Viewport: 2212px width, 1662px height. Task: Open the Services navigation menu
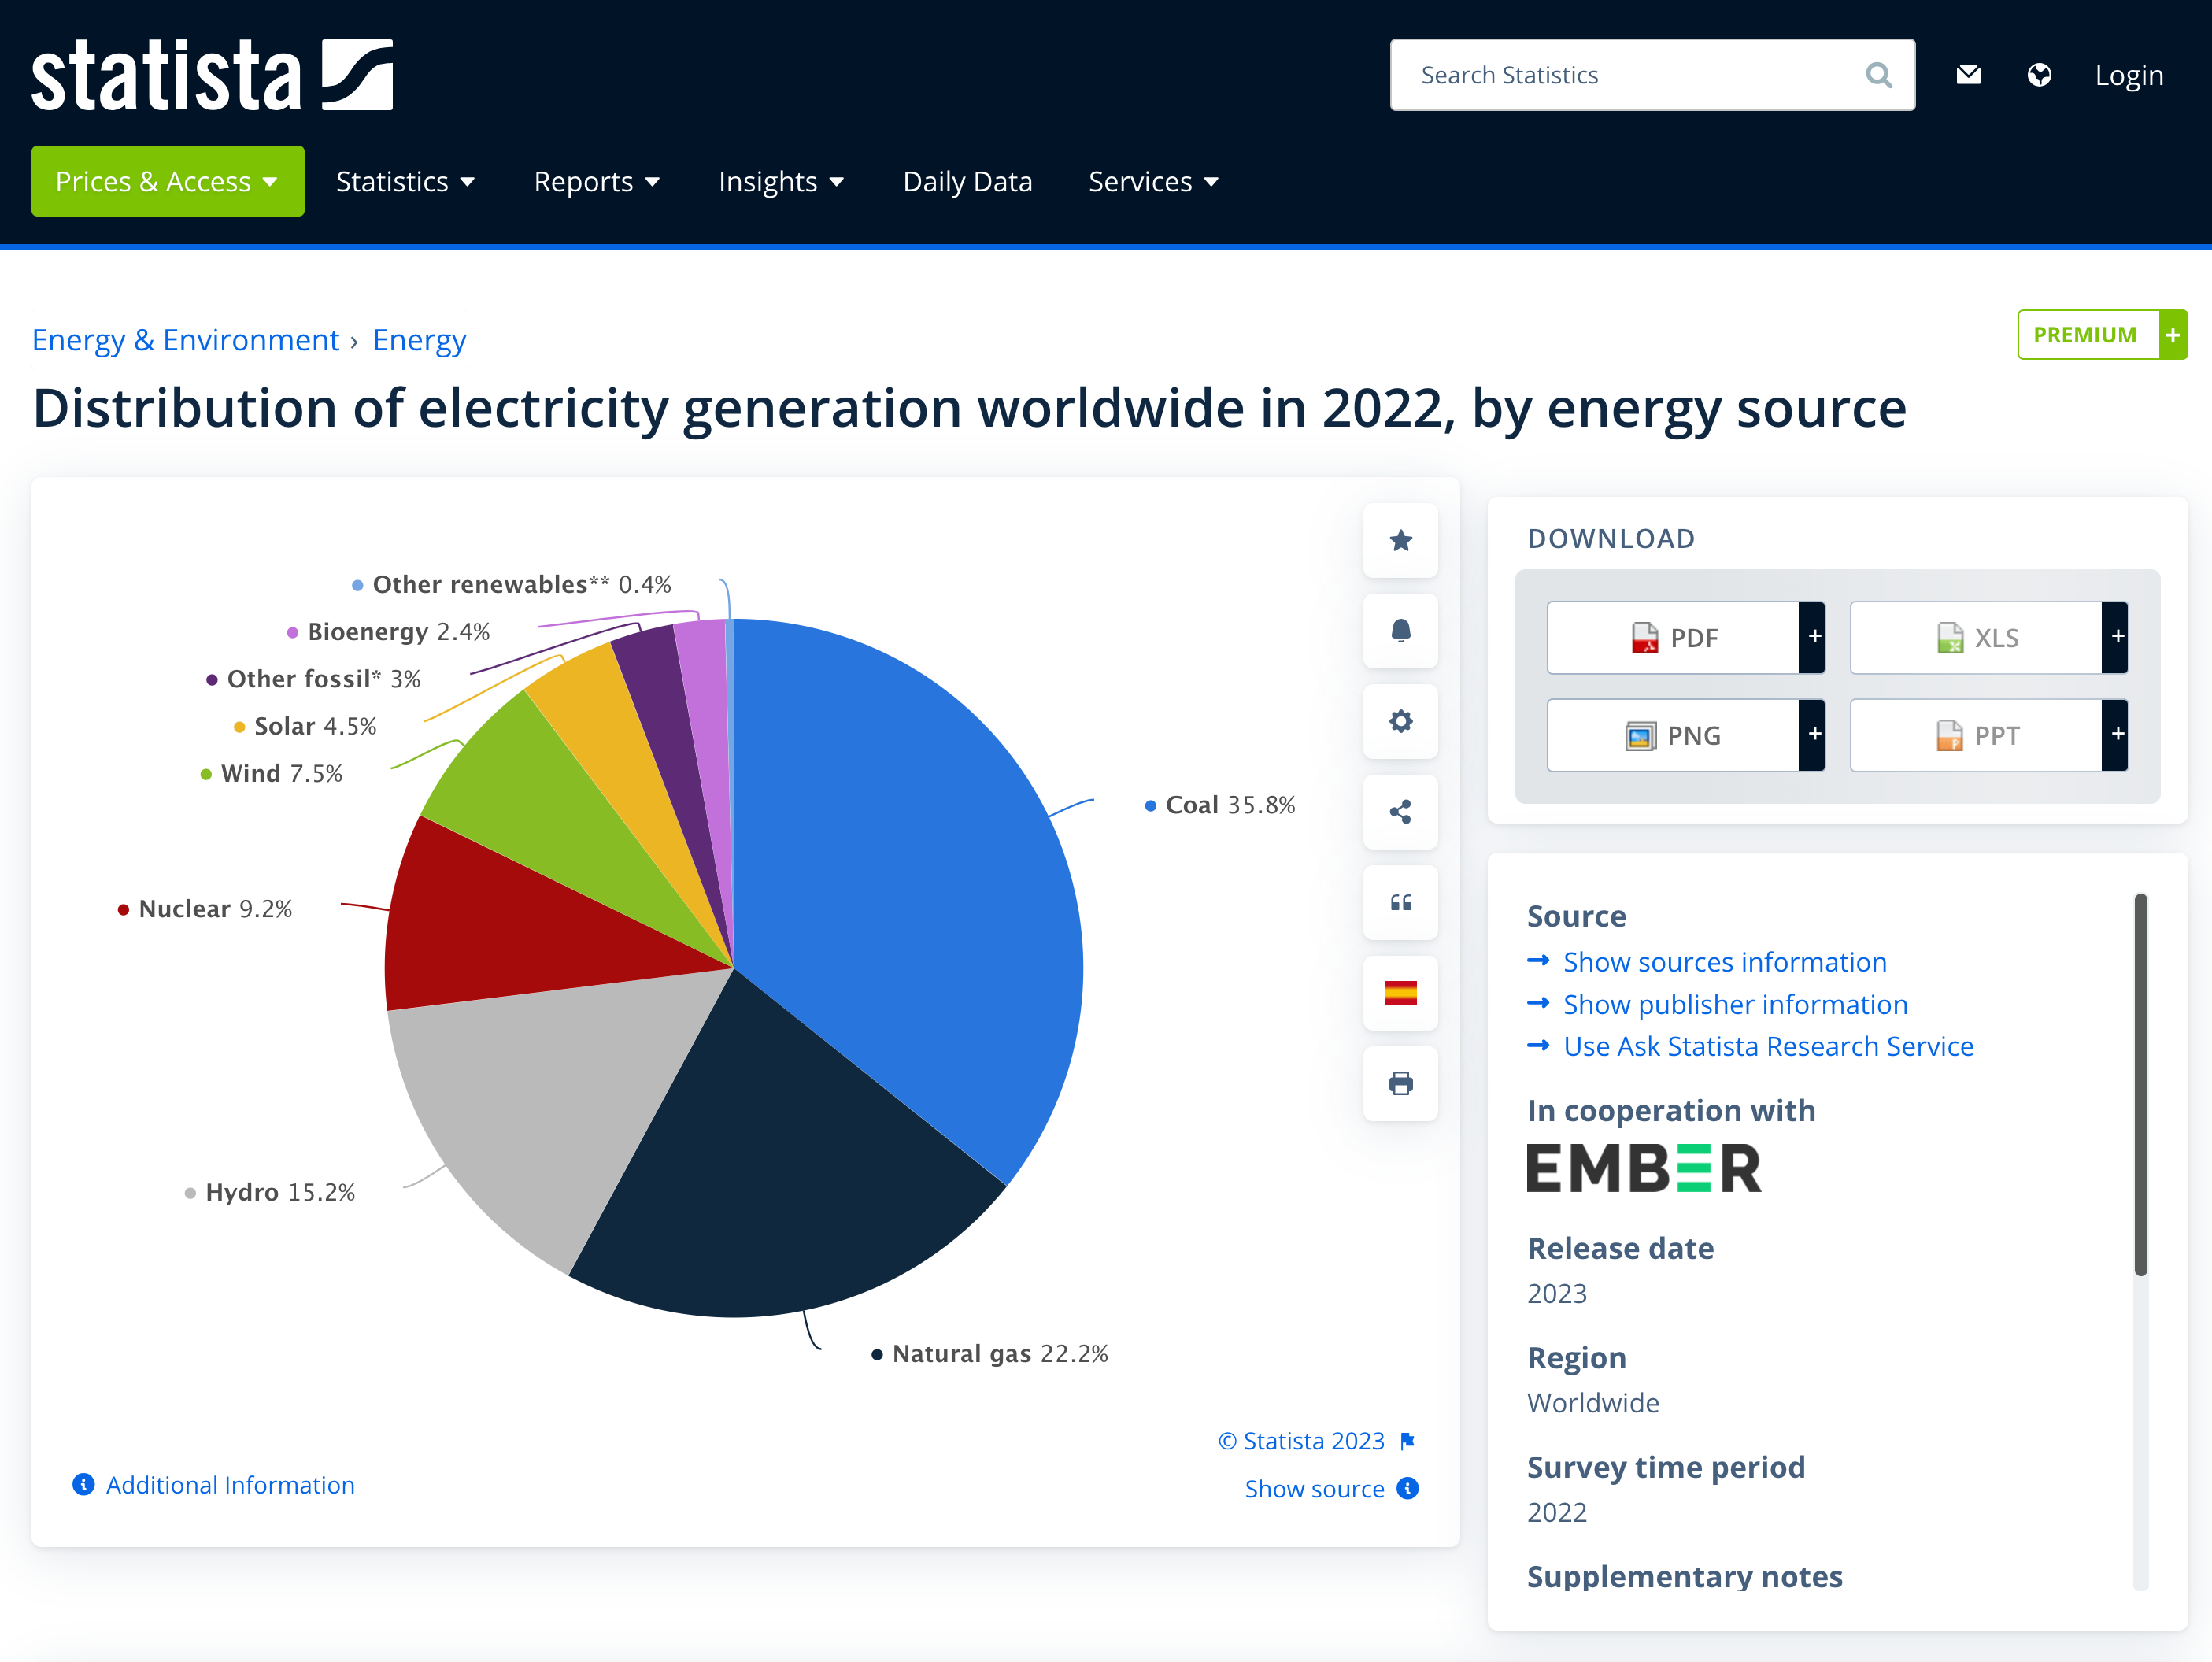[1153, 181]
